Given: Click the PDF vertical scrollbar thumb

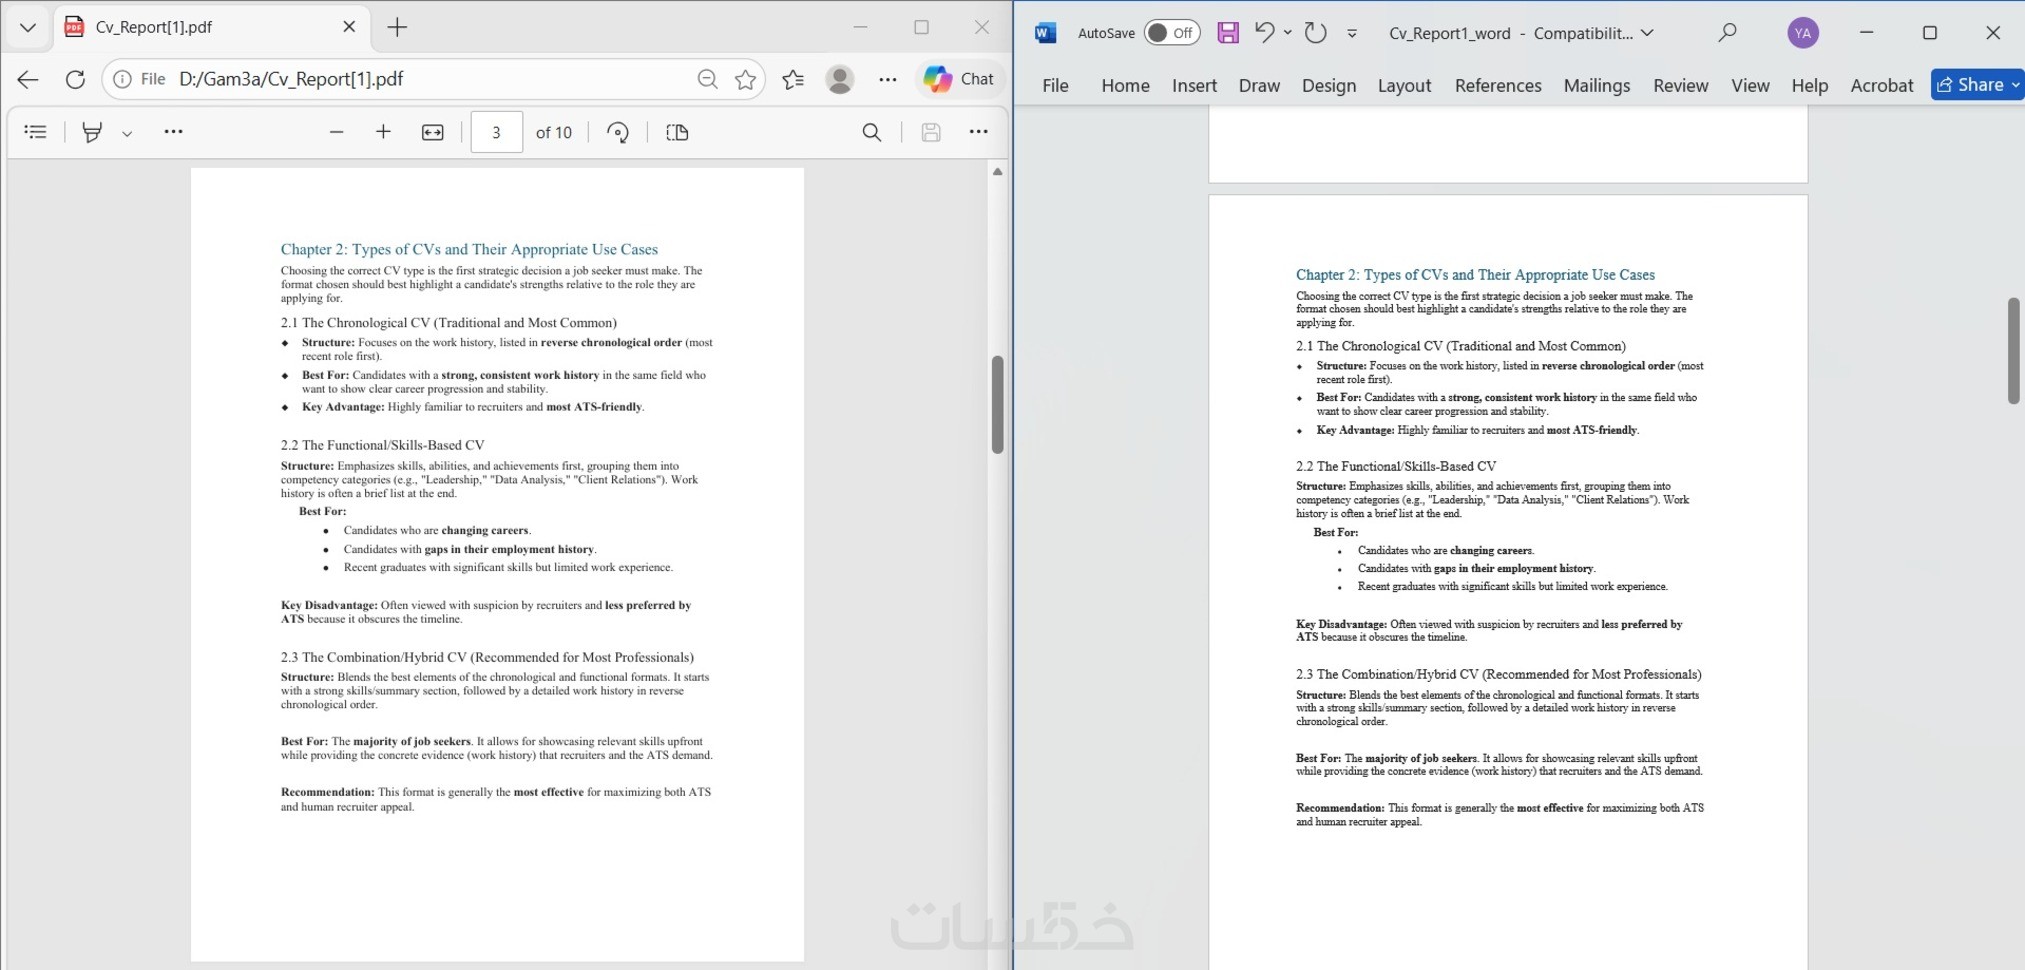Looking at the screenshot, I should pos(997,404).
